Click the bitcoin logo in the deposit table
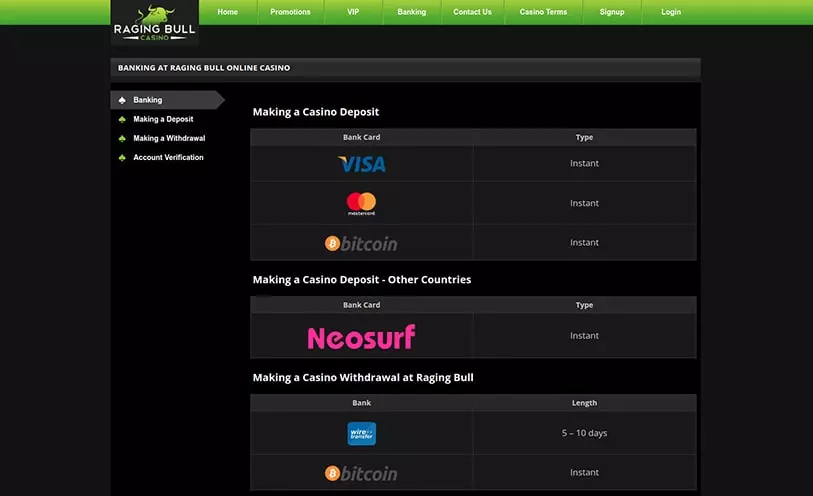 coord(361,243)
